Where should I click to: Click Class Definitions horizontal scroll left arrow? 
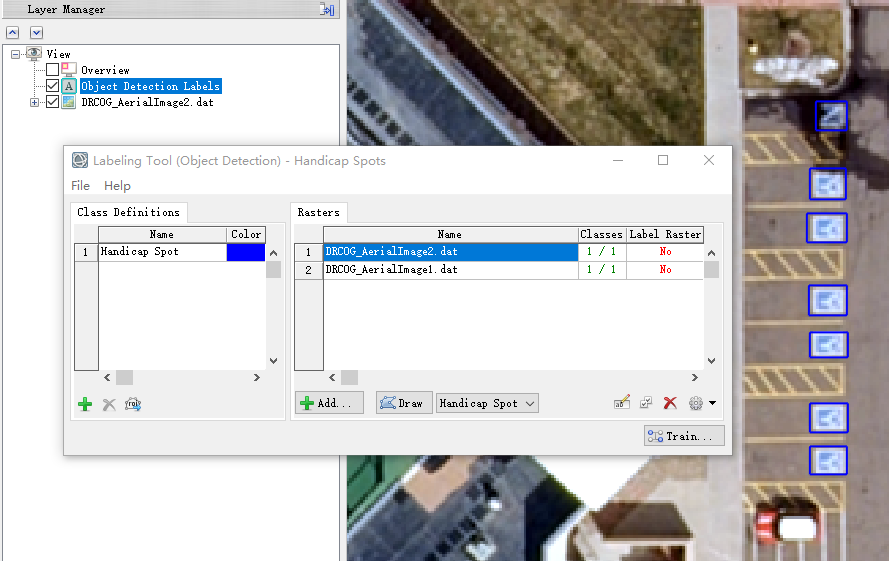[x=107, y=377]
